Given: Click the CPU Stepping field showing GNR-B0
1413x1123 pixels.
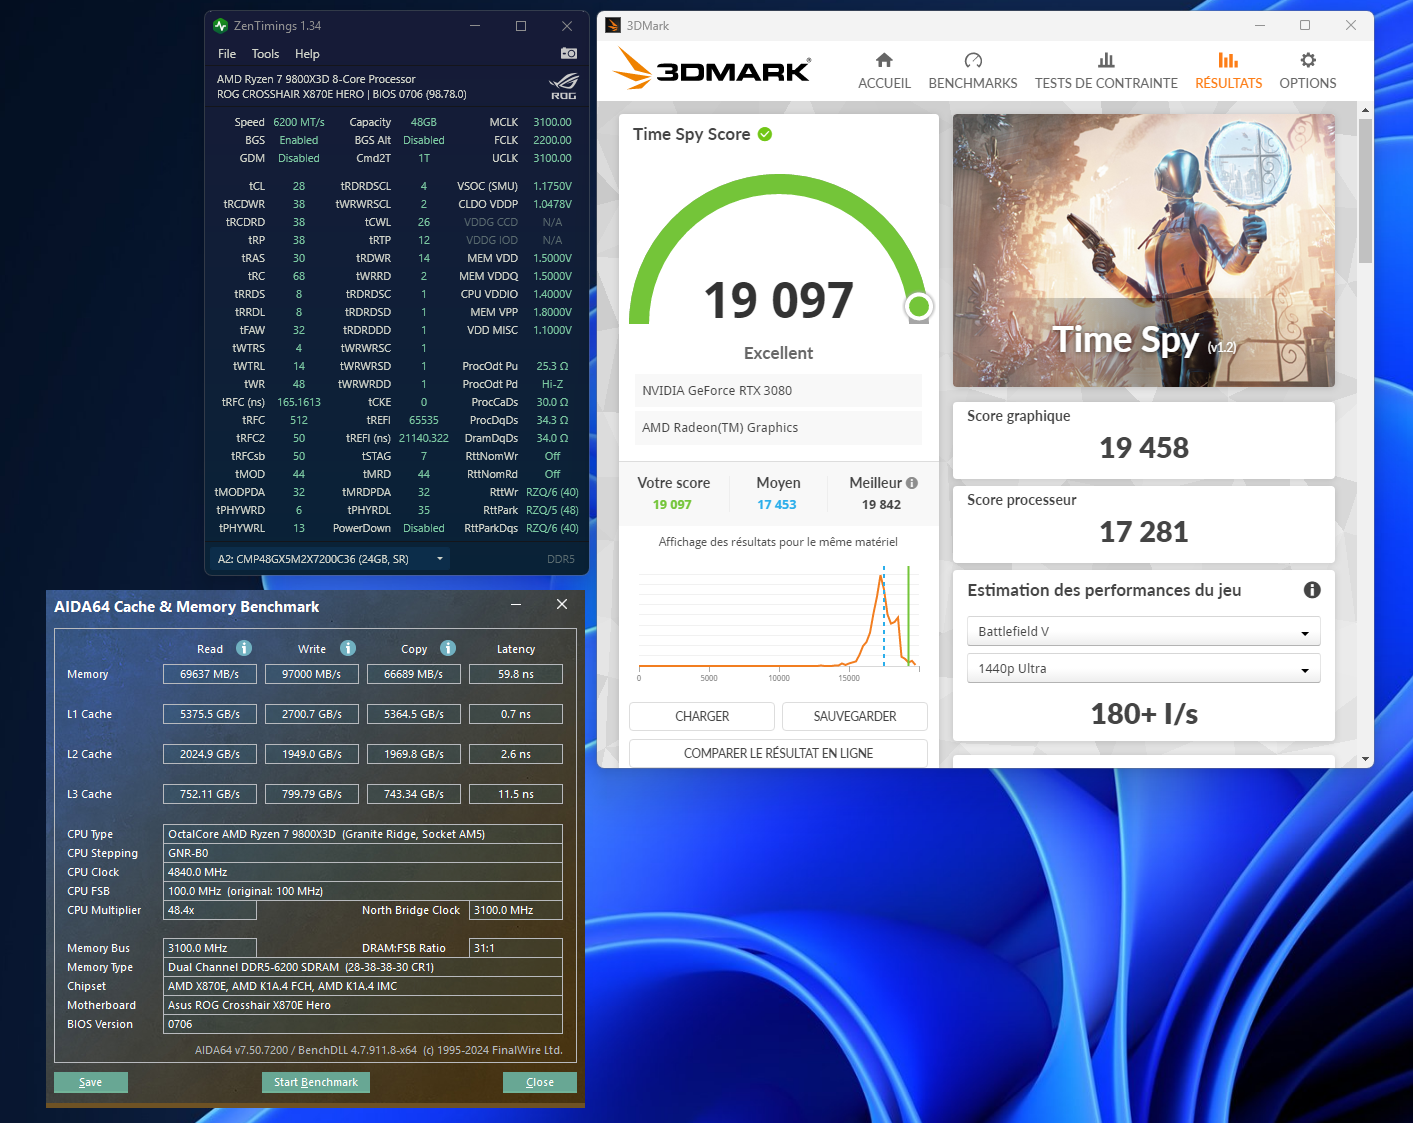Looking at the screenshot, I should point(363,853).
